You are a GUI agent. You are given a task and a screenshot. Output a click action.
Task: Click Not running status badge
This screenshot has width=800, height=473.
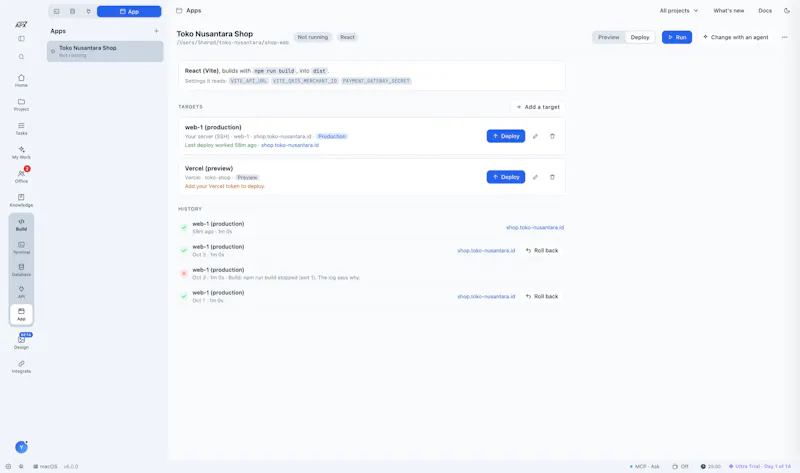coord(313,37)
